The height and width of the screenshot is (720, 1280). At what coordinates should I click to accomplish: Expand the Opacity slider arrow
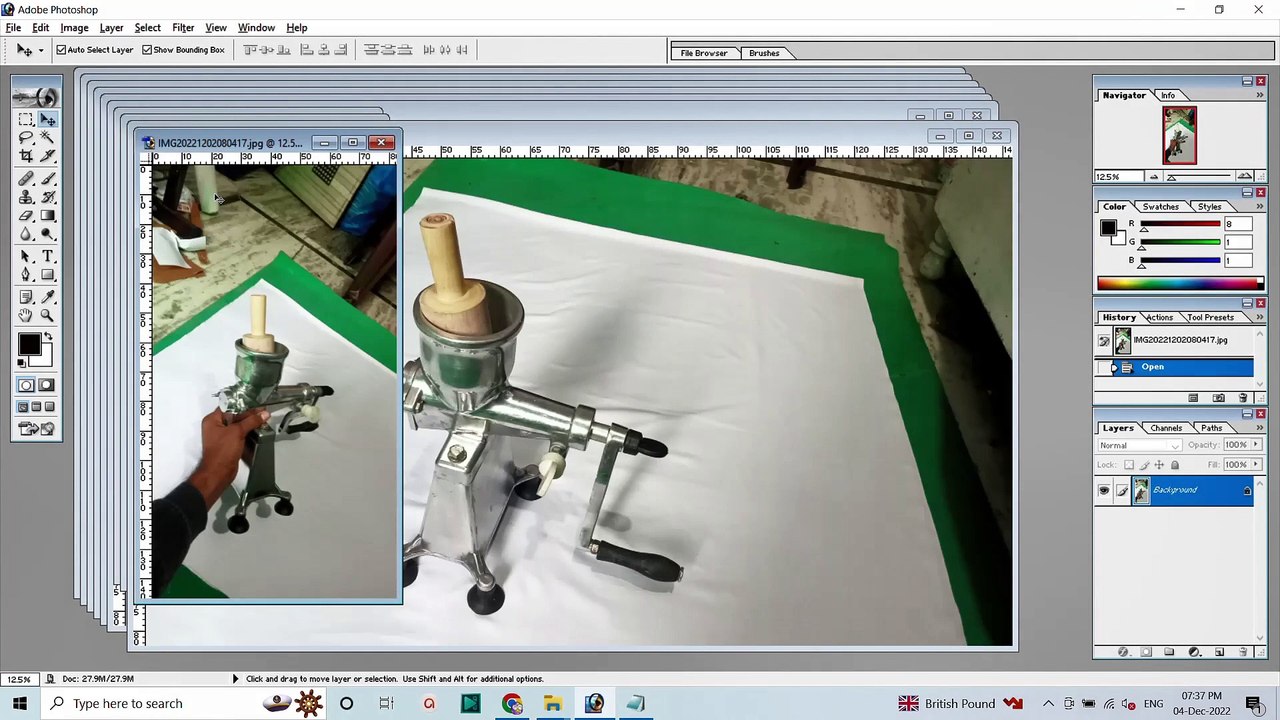coord(1255,445)
